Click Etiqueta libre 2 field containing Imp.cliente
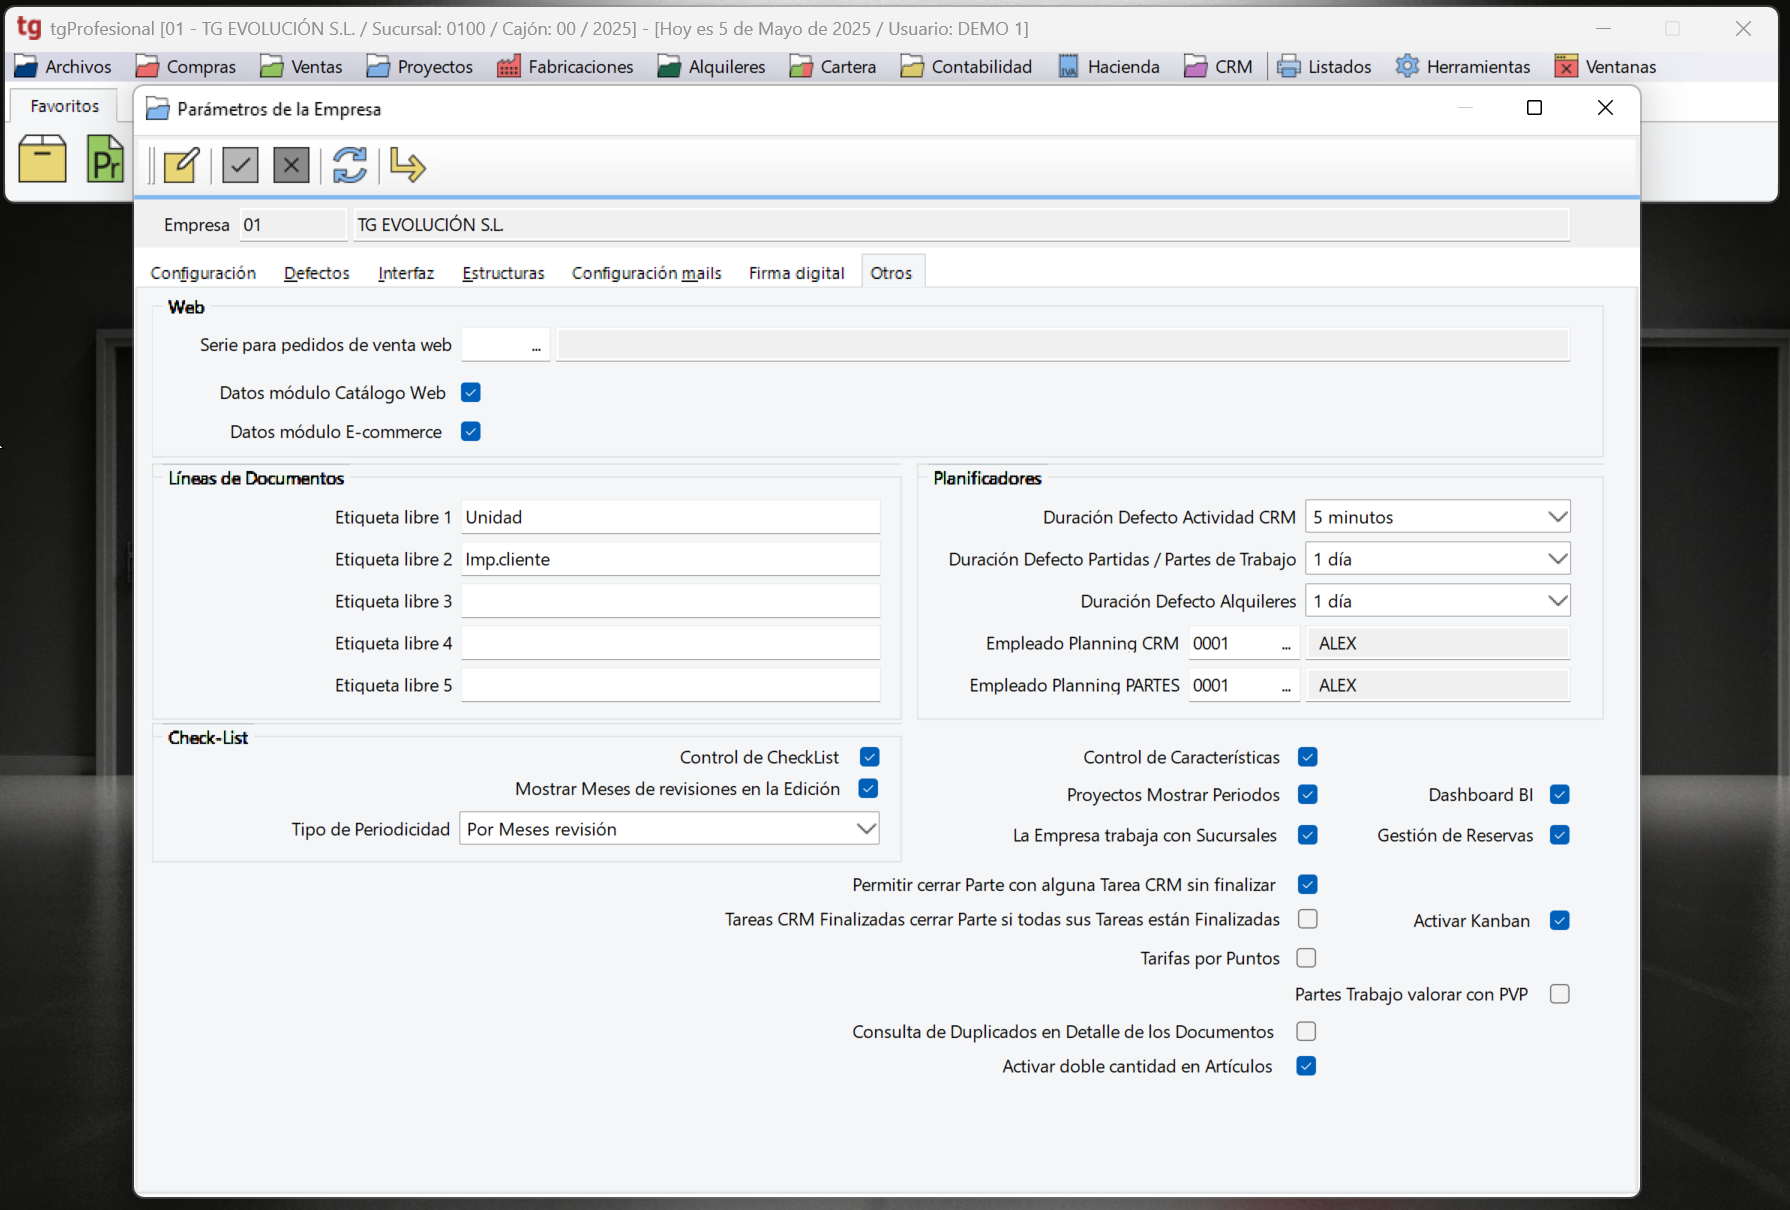The height and width of the screenshot is (1210, 1790). coord(670,559)
